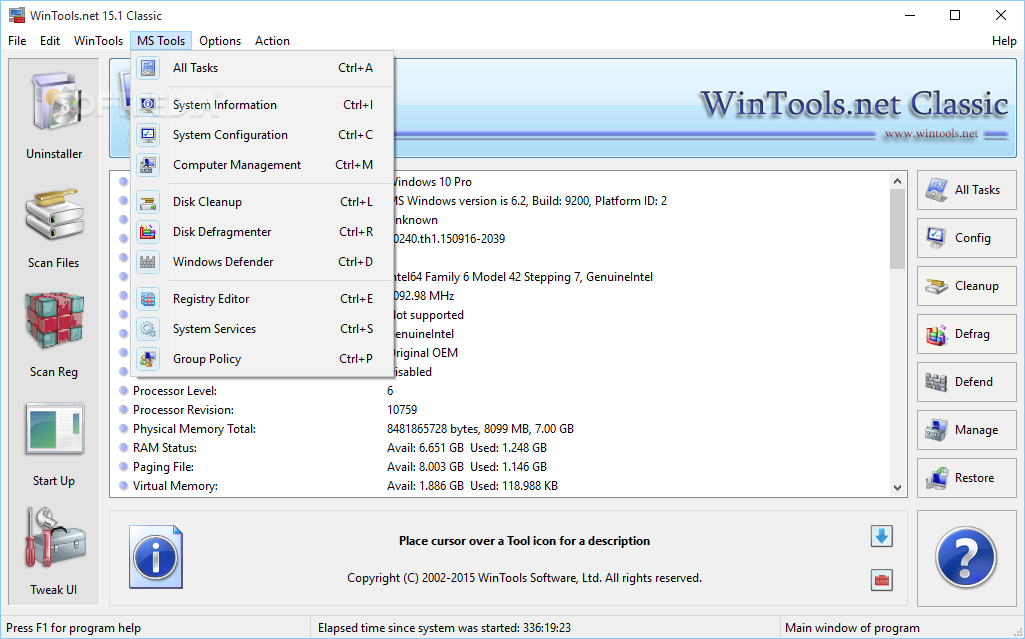Select Group Policy menu entry

(263, 359)
